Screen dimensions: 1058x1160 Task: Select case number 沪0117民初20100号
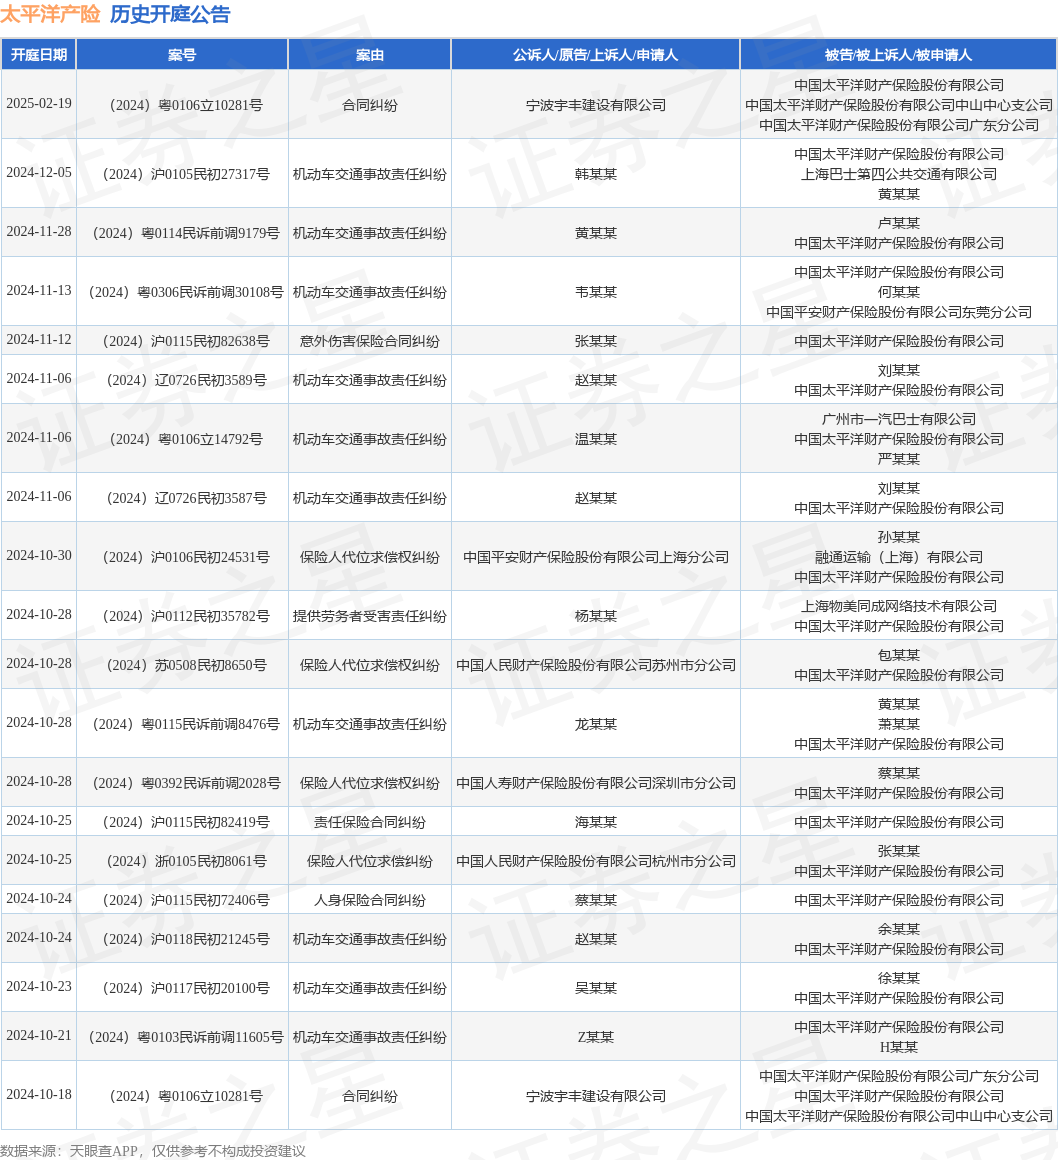tap(210, 988)
